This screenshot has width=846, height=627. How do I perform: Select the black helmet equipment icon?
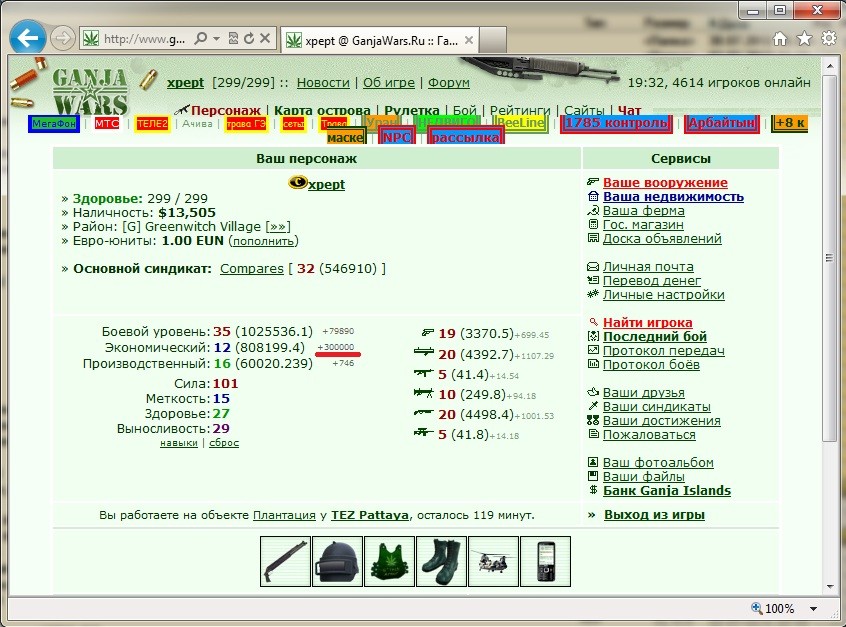[337, 561]
